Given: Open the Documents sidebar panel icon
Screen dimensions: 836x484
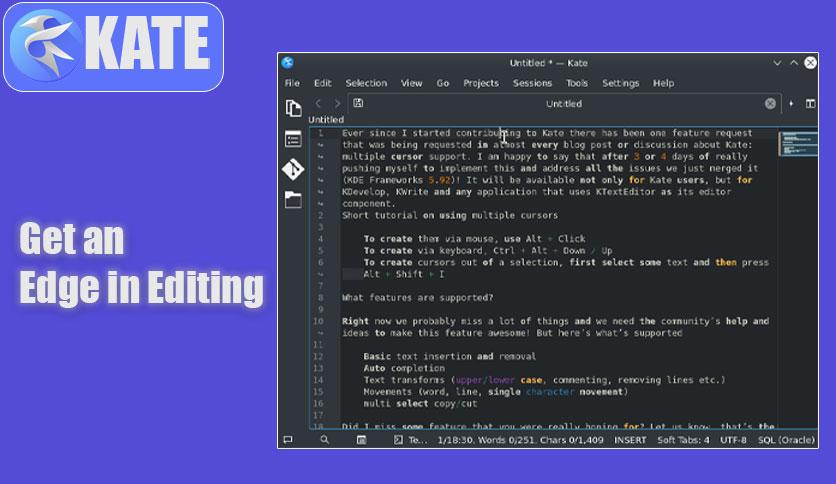Looking at the screenshot, I should tap(293, 108).
